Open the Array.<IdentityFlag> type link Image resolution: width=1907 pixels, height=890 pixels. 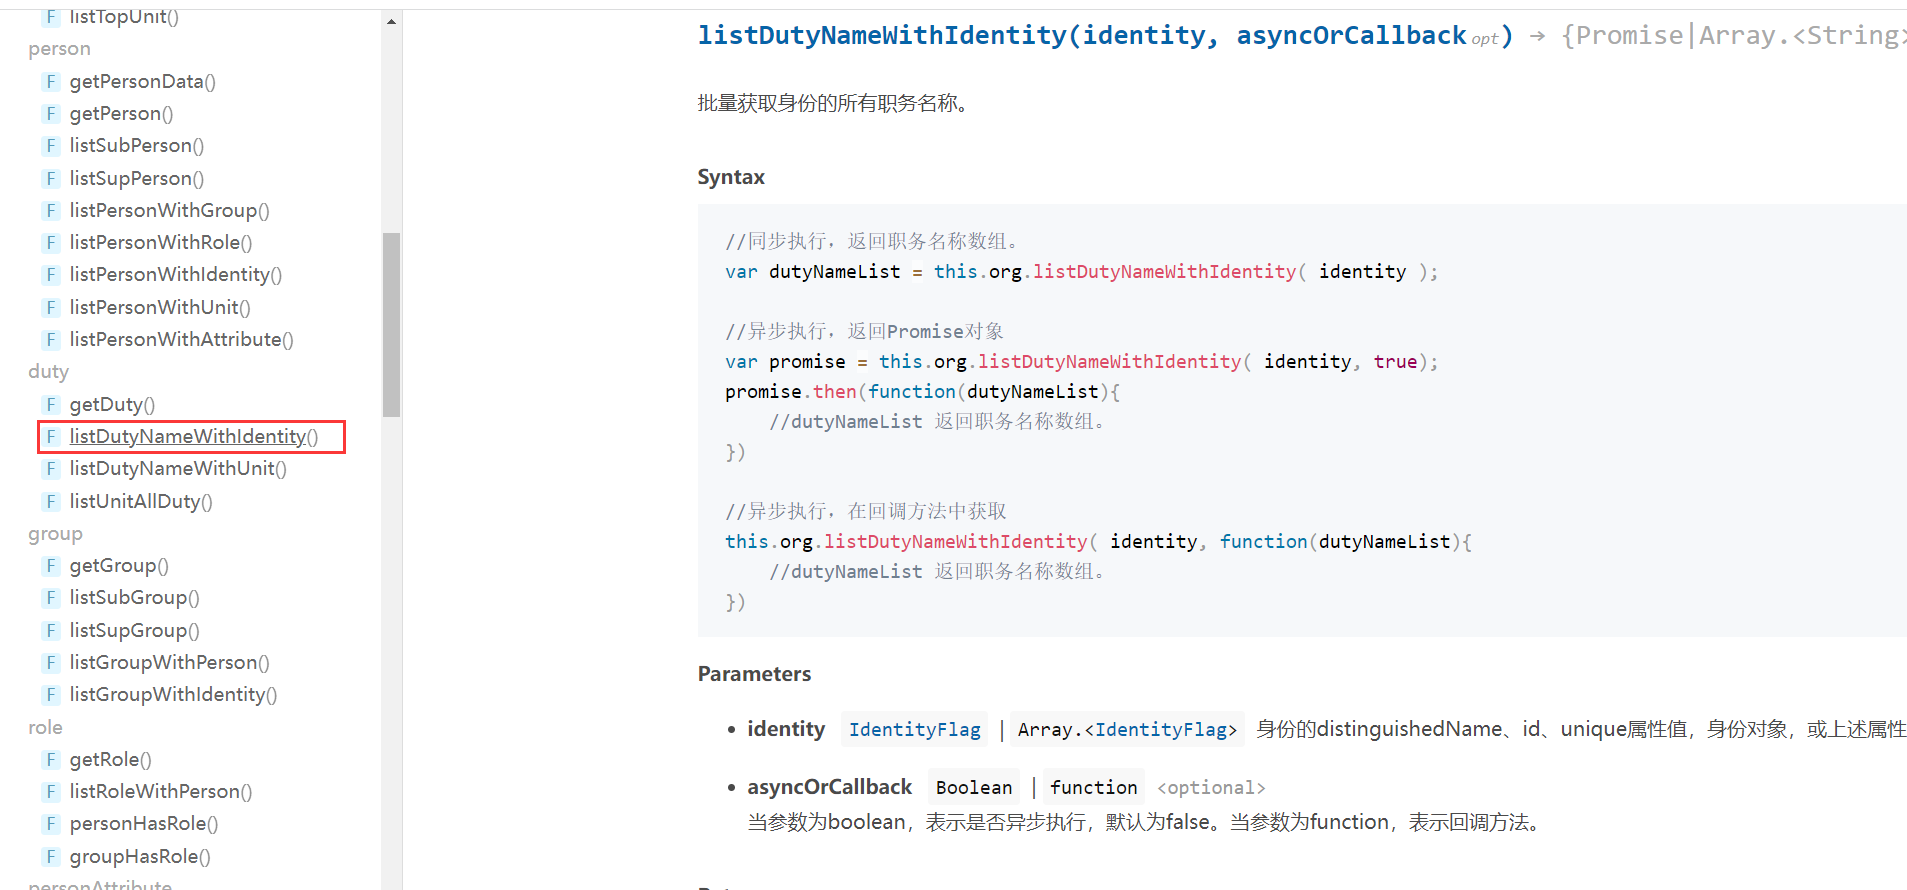pyautogui.click(x=1127, y=730)
